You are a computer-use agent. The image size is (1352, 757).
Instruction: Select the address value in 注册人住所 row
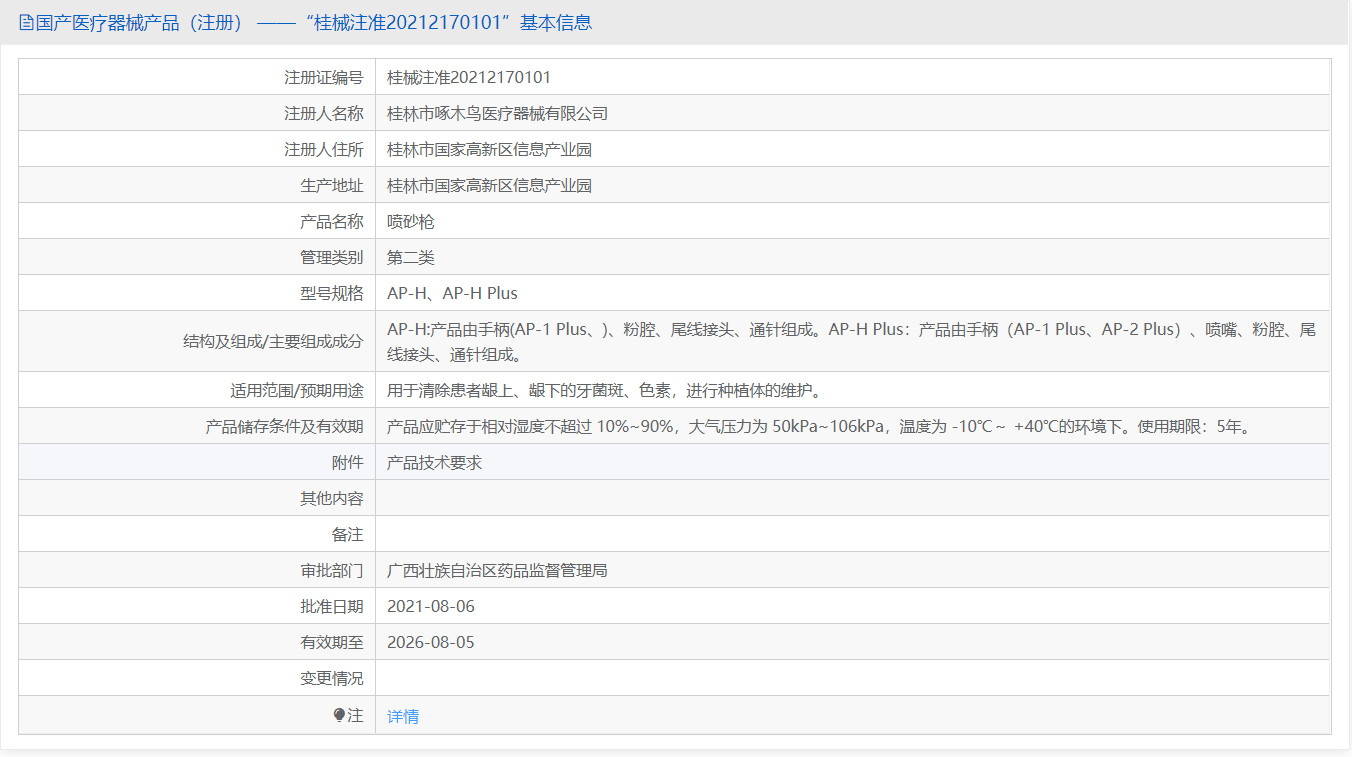[x=489, y=149]
